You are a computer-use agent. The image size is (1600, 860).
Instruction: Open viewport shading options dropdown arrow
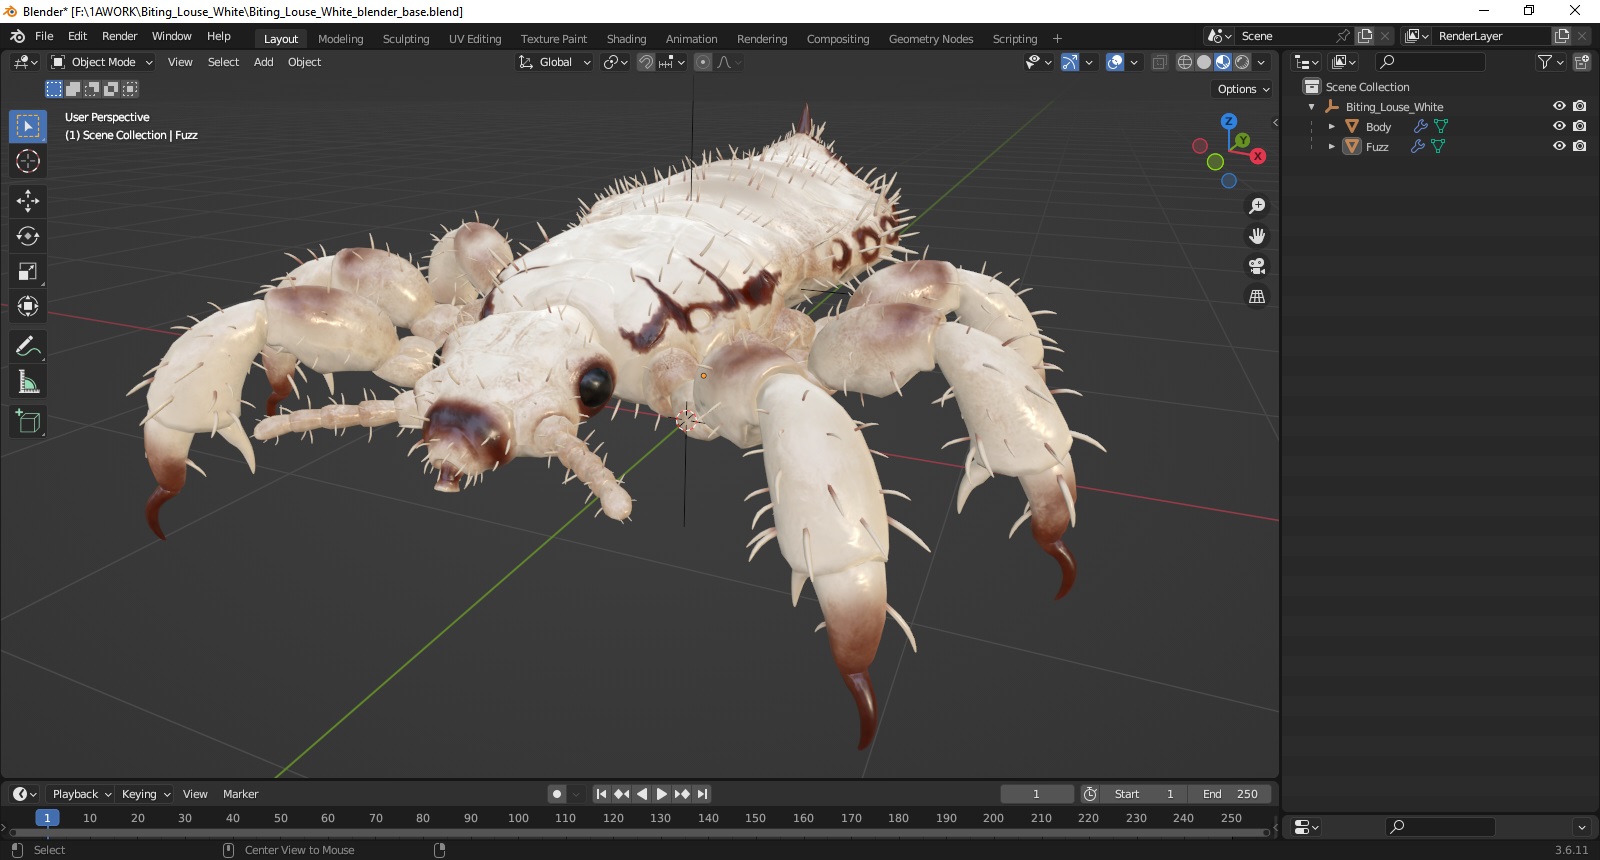click(x=1261, y=62)
